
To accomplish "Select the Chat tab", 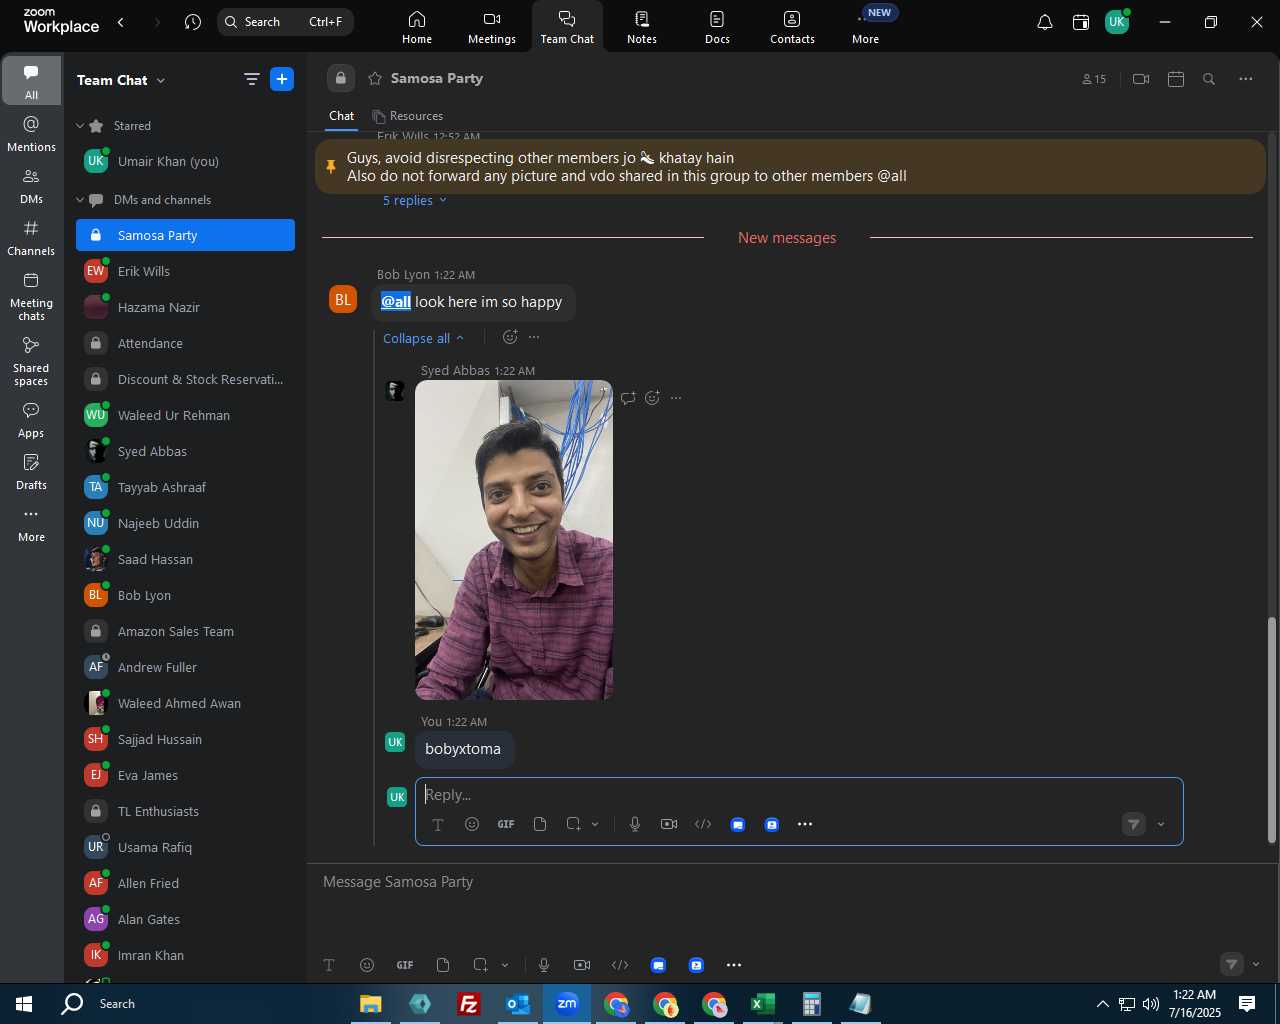I will tap(341, 116).
